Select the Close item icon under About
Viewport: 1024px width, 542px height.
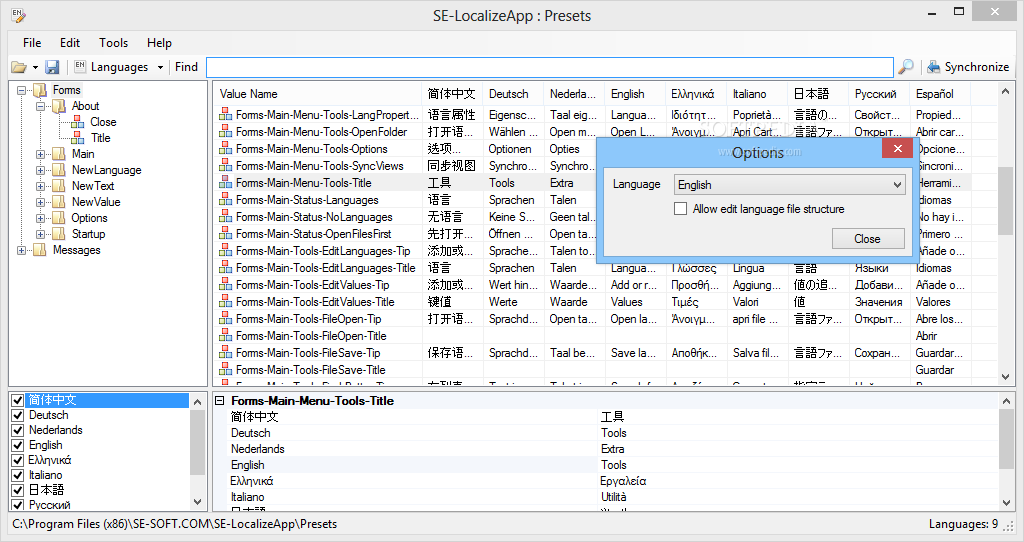[x=78, y=122]
